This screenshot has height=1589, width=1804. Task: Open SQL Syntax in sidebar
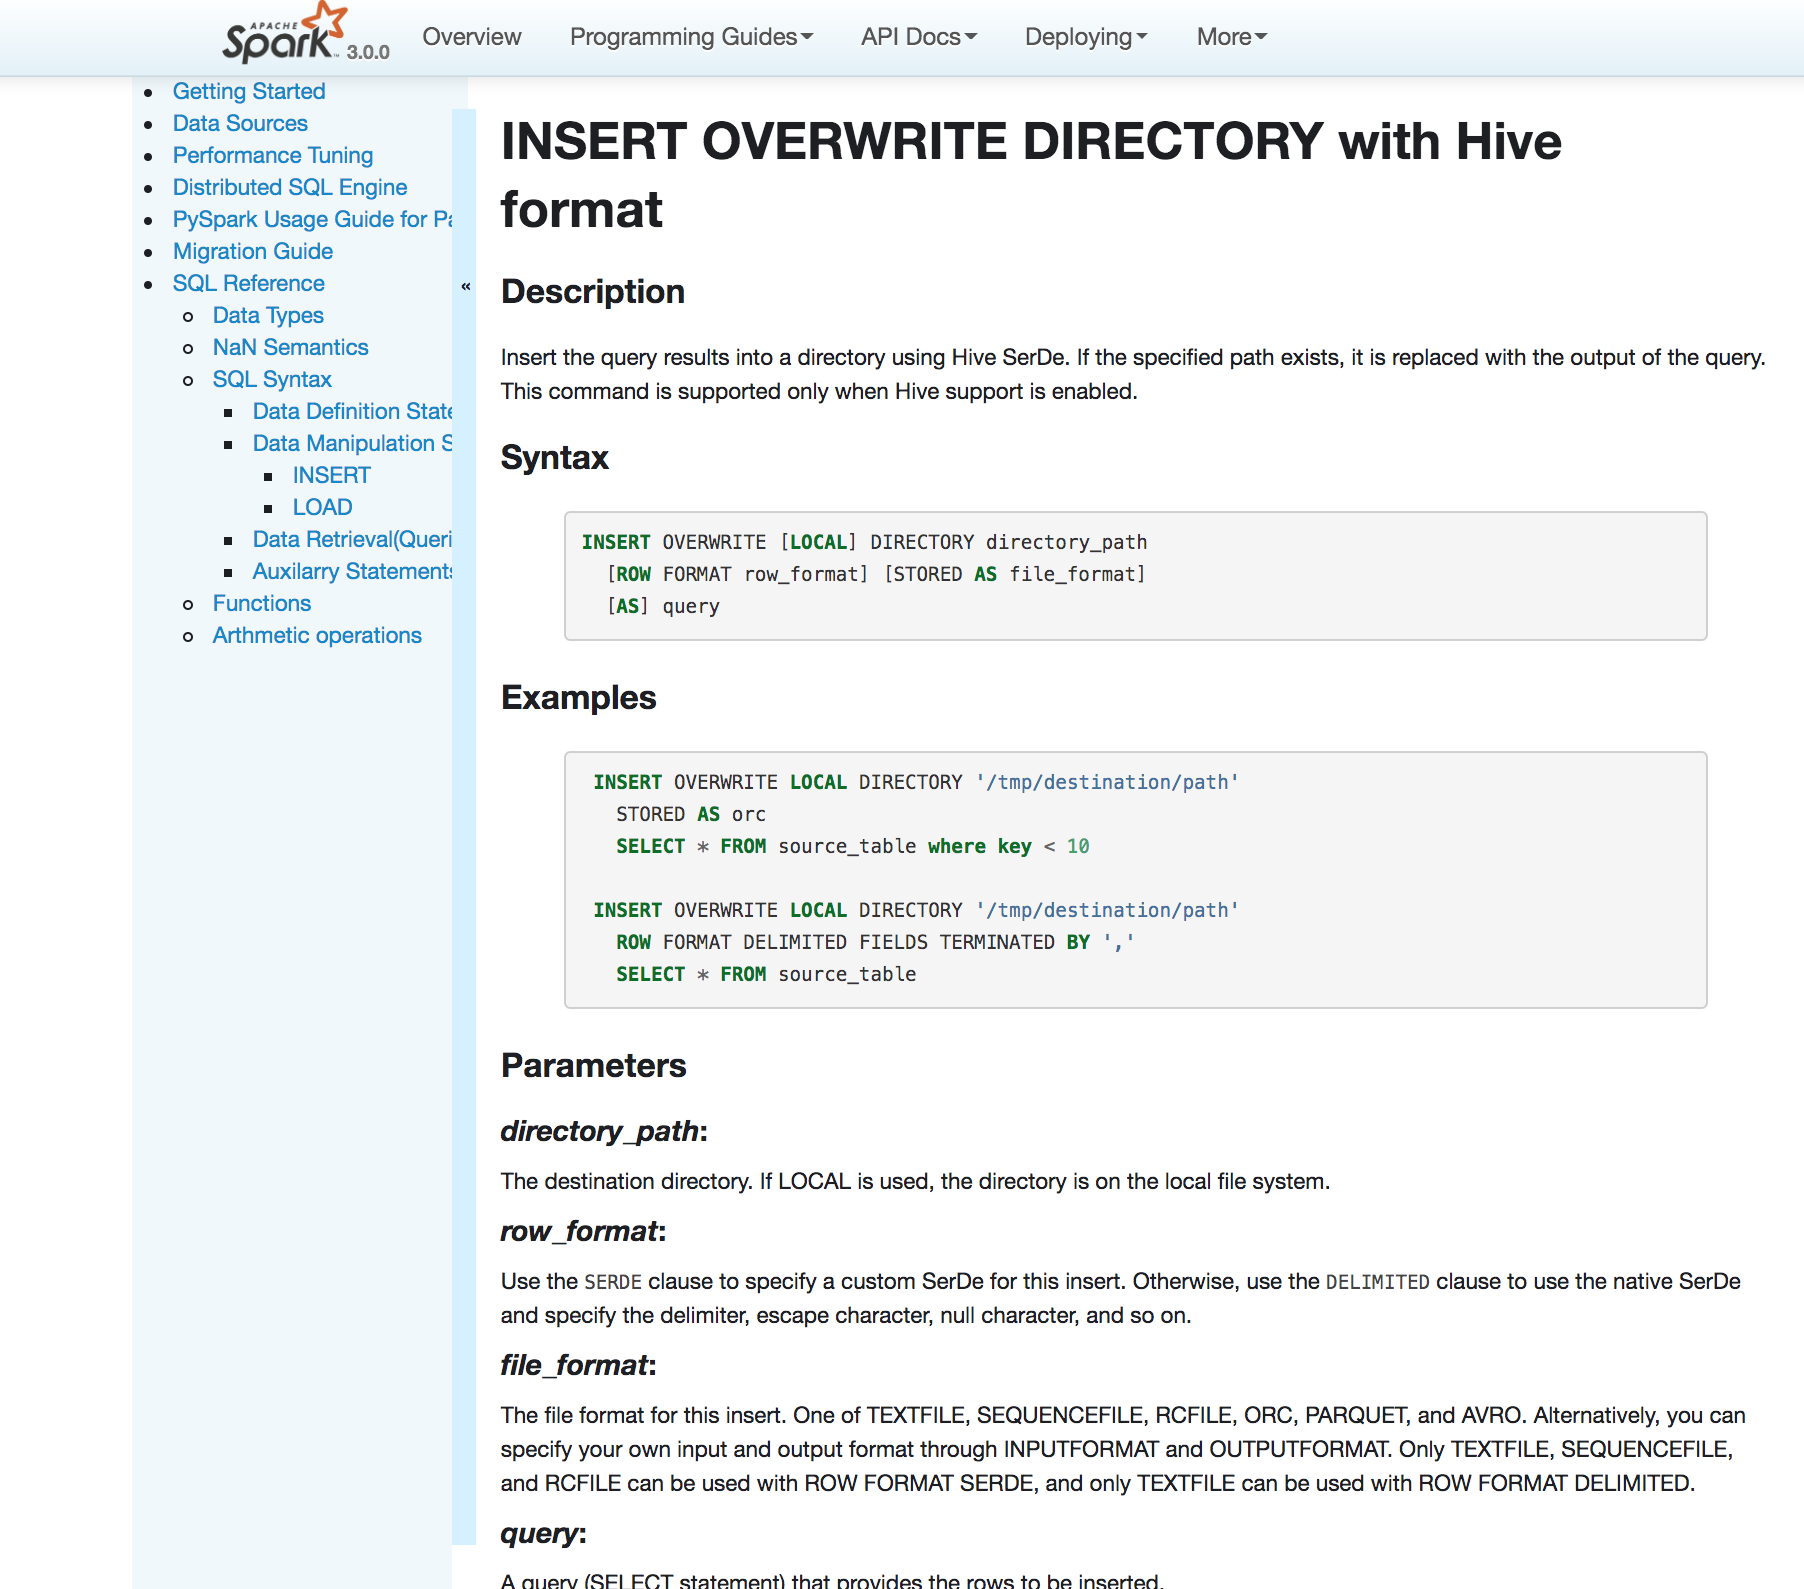(272, 379)
